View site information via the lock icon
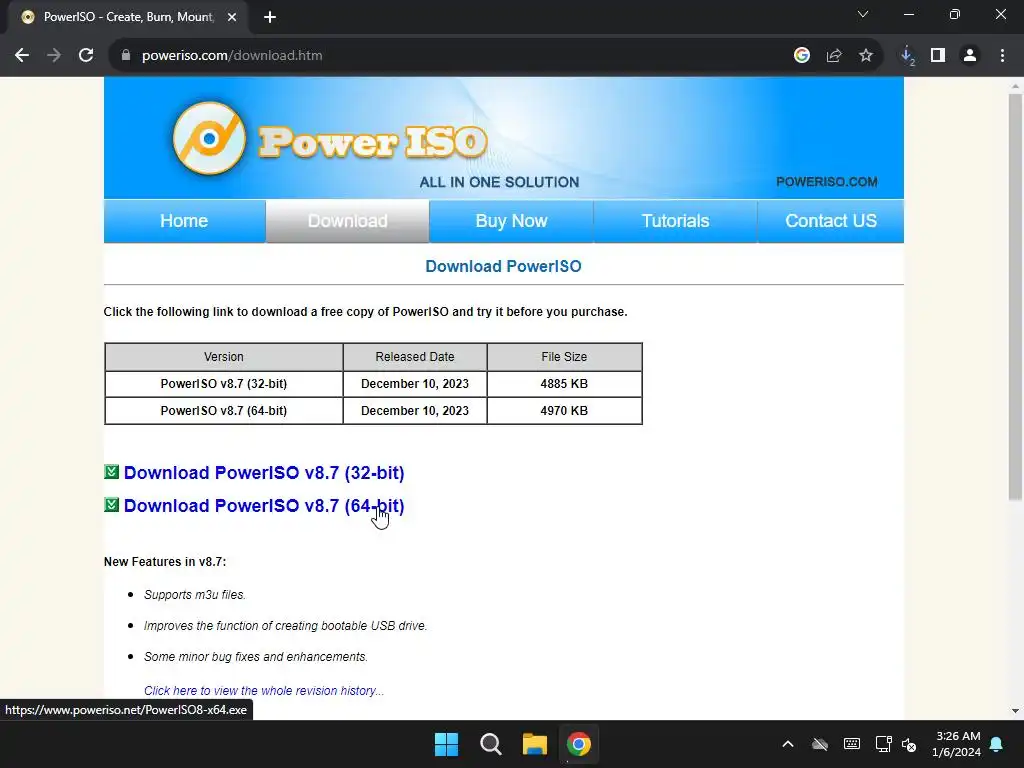The height and width of the screenshot is (768, 1024). [x=126, y=56]
